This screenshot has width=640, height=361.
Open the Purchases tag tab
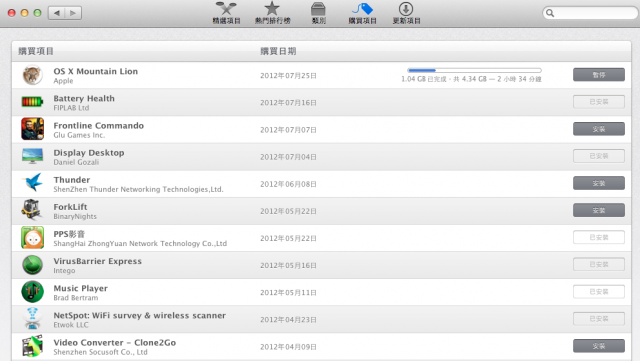(362, 13)
